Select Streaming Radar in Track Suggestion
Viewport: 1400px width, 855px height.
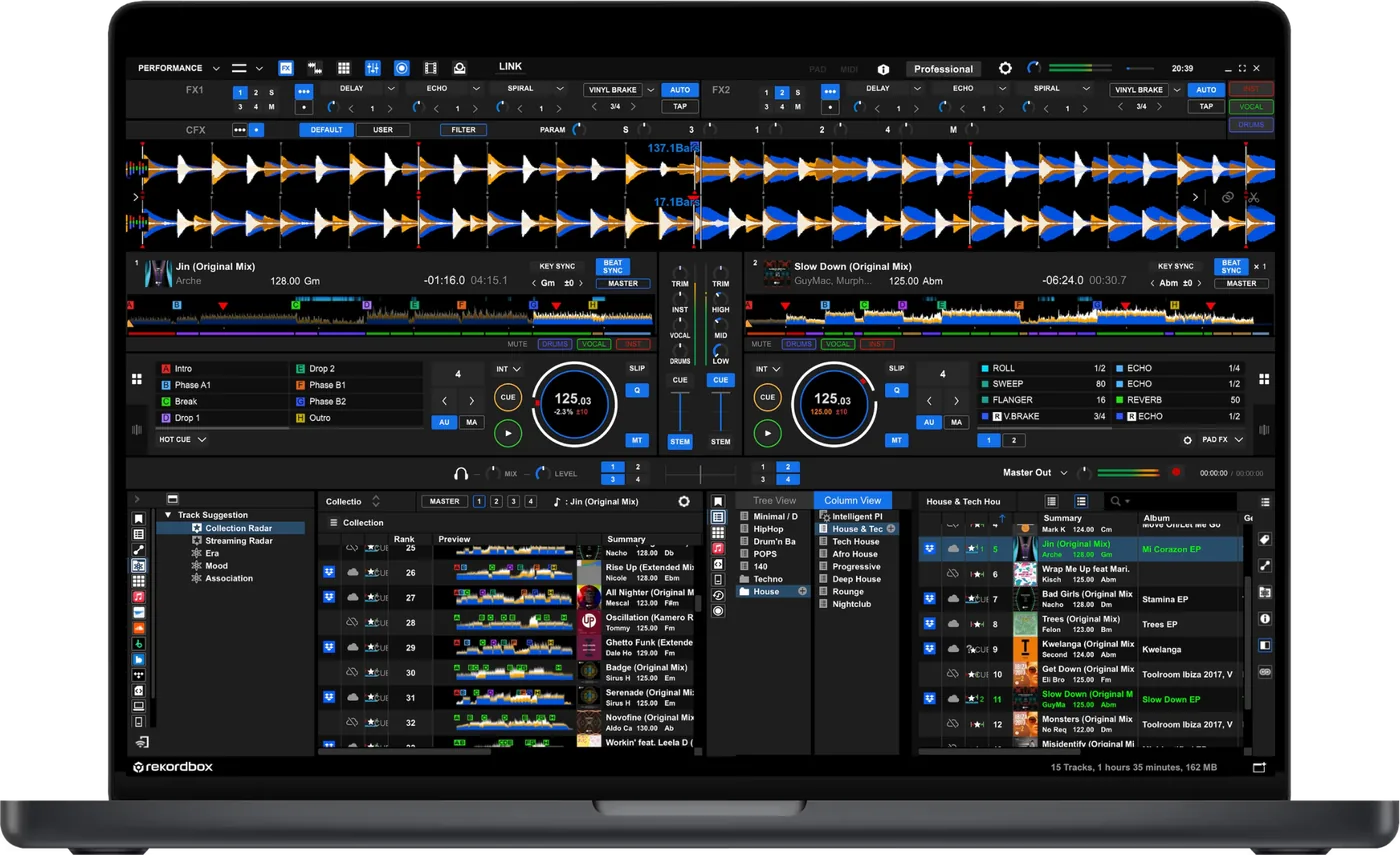coord(239,541)
